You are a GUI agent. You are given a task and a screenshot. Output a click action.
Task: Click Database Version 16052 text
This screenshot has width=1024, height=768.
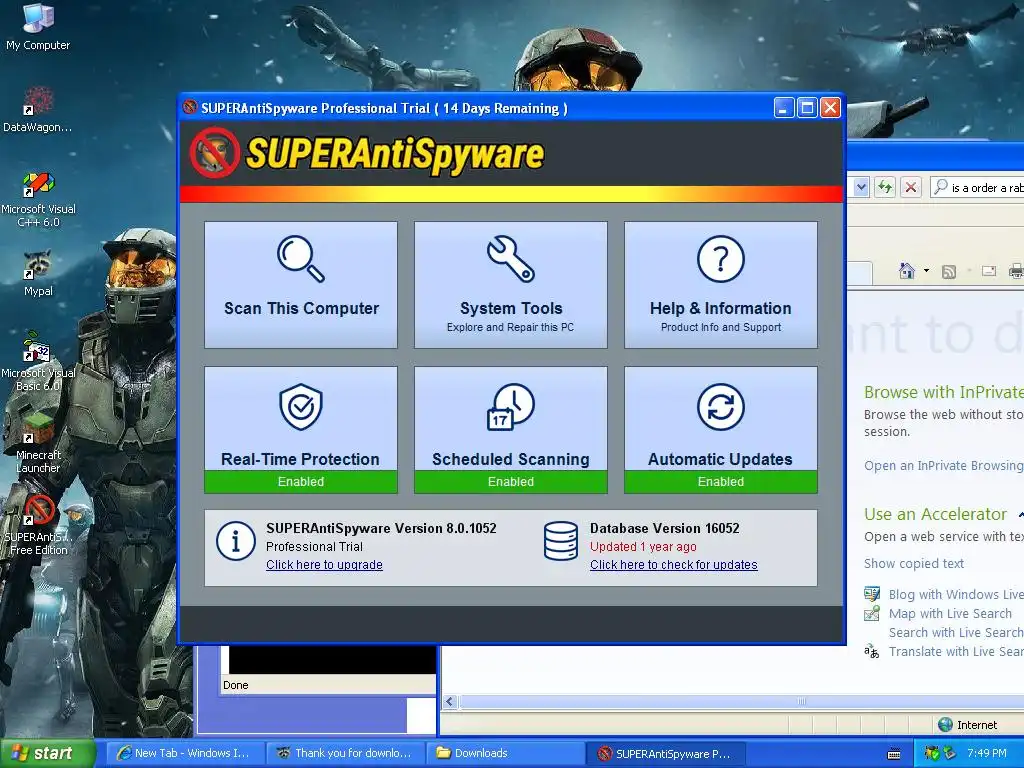(x=664, y=528)
